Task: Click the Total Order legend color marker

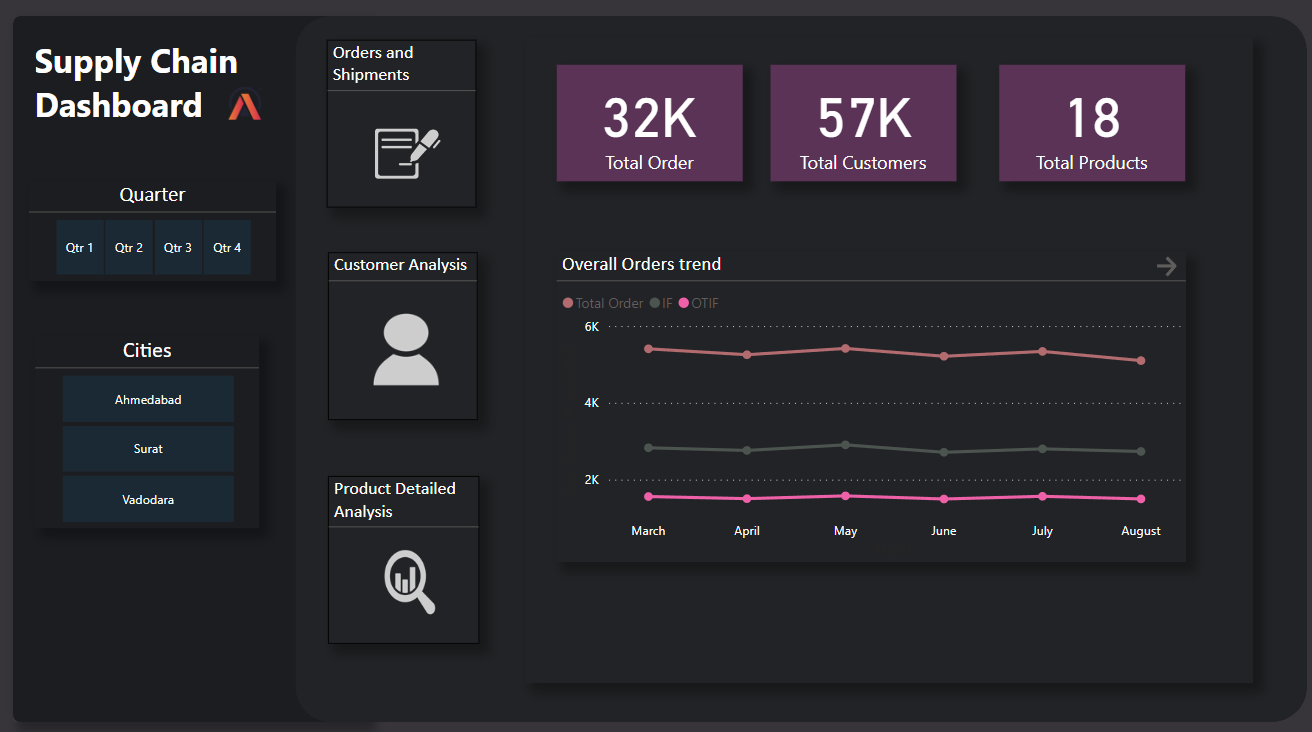Action: tap(568, 303)
